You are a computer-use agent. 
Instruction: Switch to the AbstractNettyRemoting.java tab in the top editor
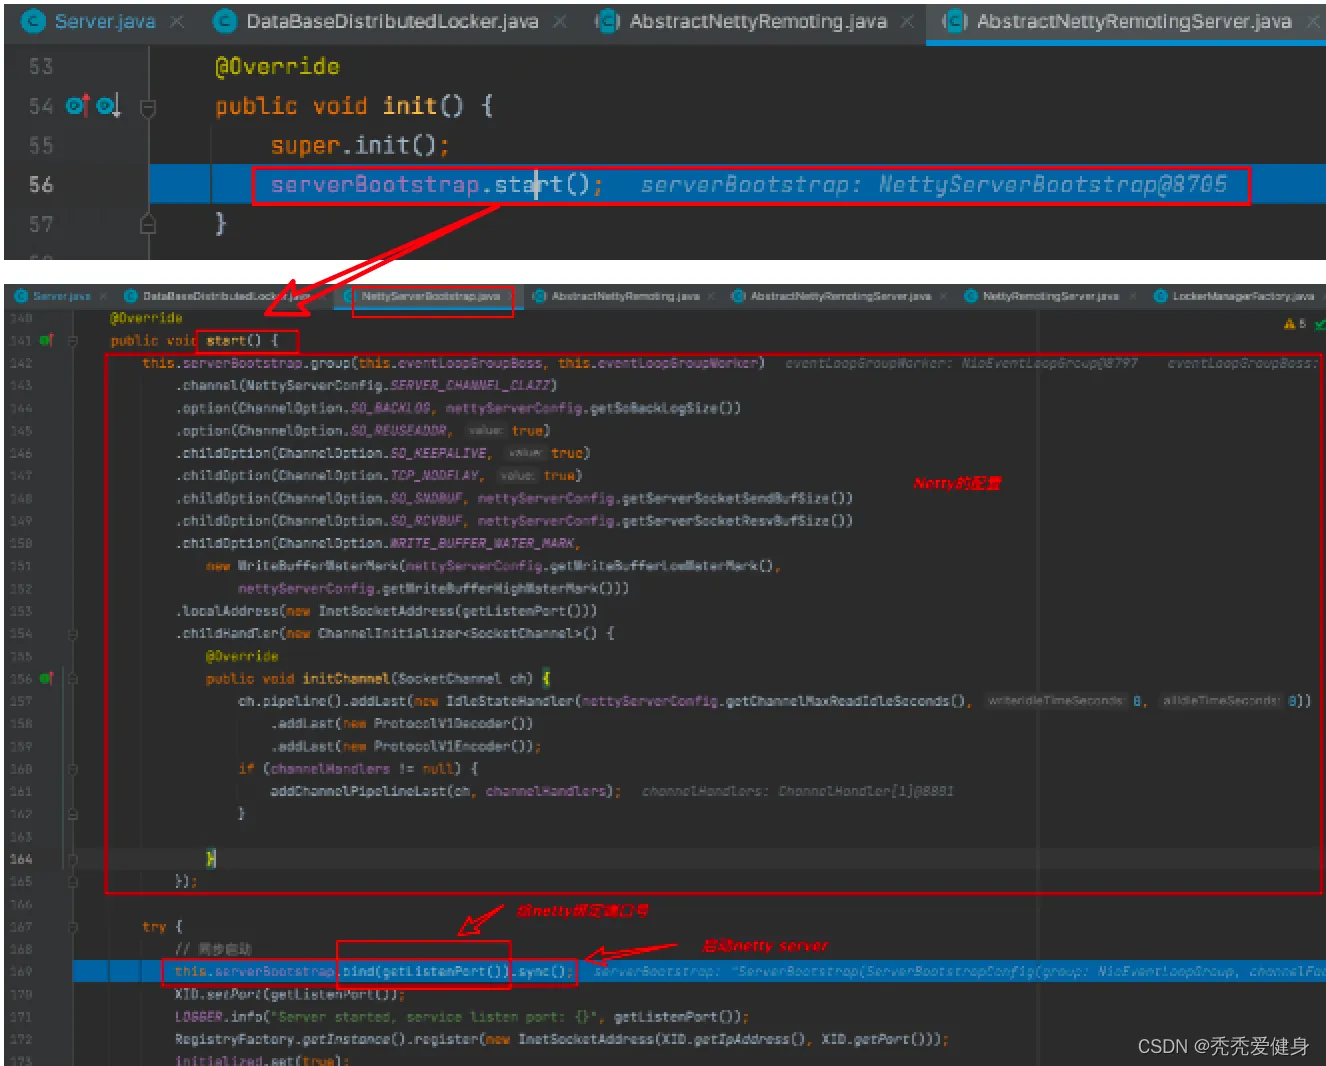point(758,21)
